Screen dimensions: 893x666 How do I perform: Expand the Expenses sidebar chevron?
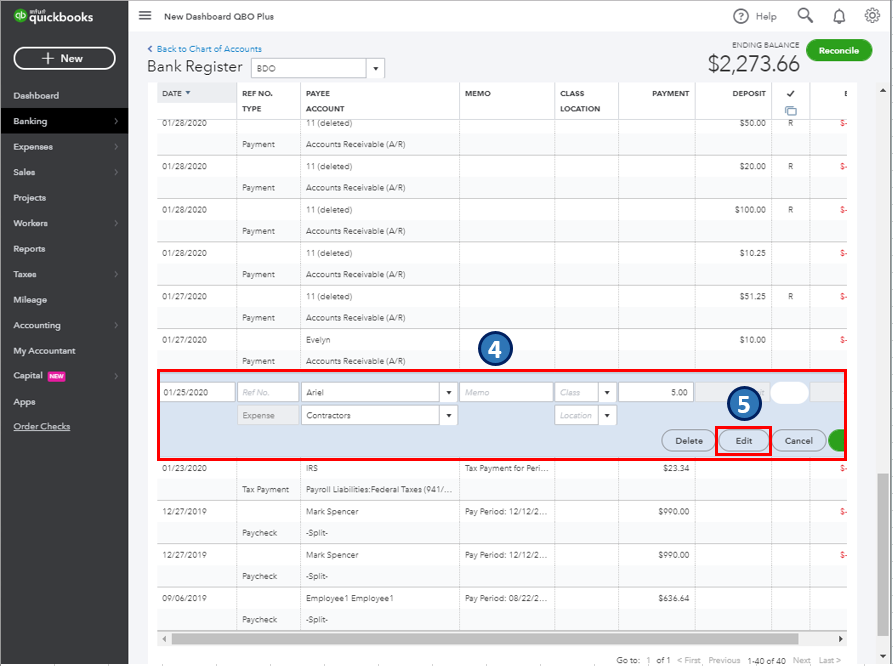click(x=115, y=146)
